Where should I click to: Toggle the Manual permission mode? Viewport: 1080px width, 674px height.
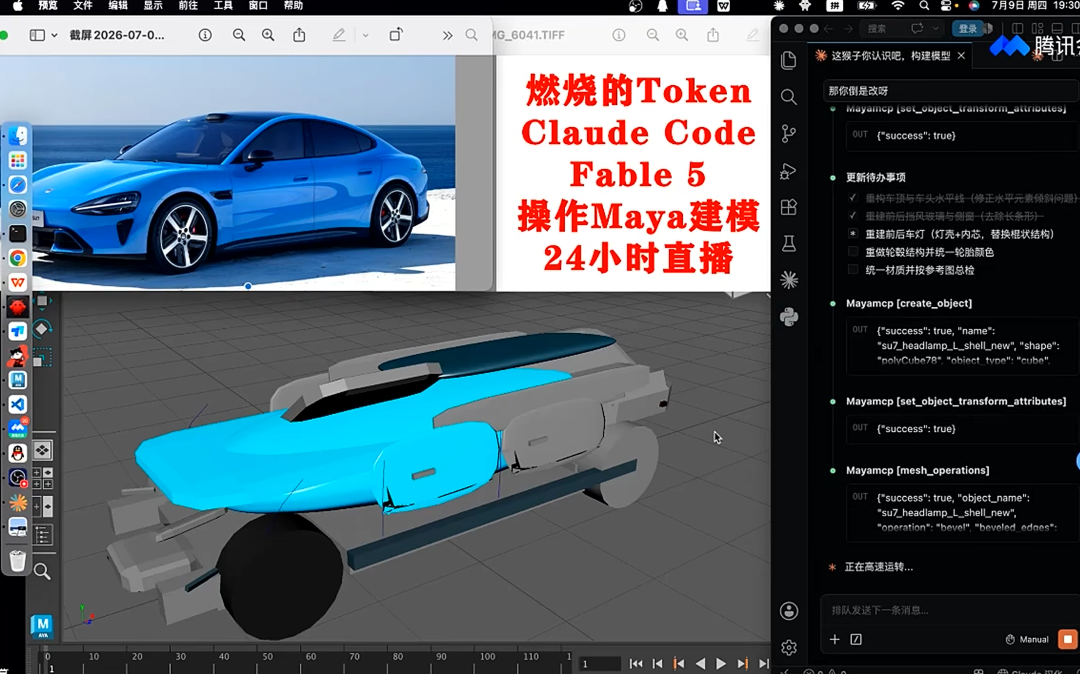pos(1027,640)
